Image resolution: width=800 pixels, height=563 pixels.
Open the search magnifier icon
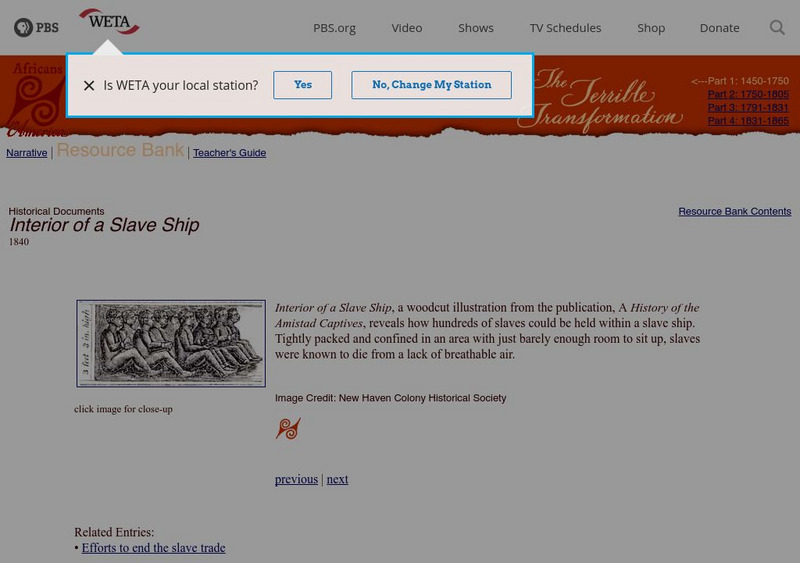(x=777, y=27)
